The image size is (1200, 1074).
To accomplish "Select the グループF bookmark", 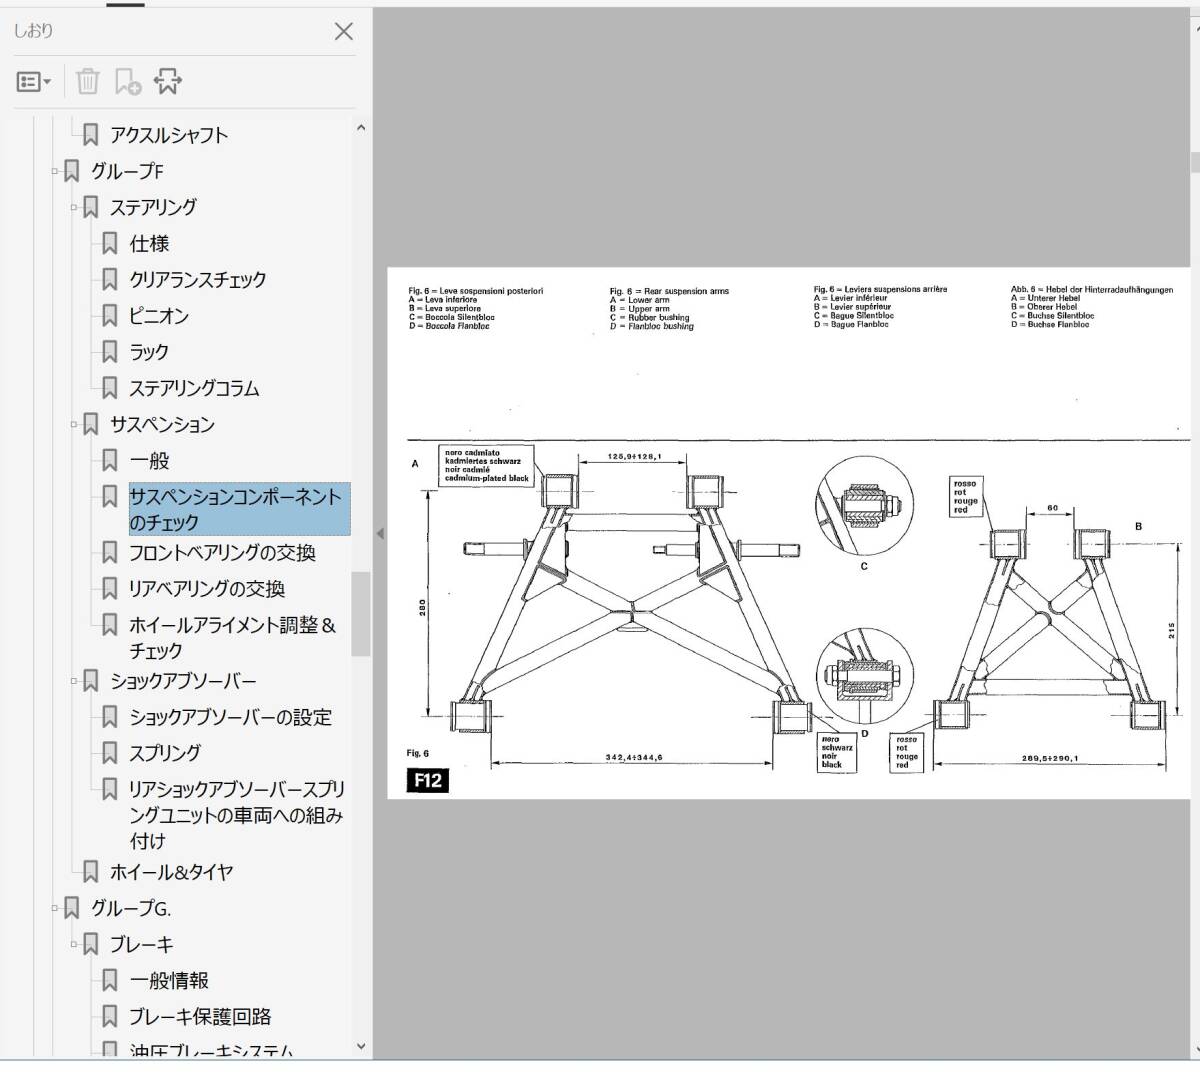I will coord(127,171).
